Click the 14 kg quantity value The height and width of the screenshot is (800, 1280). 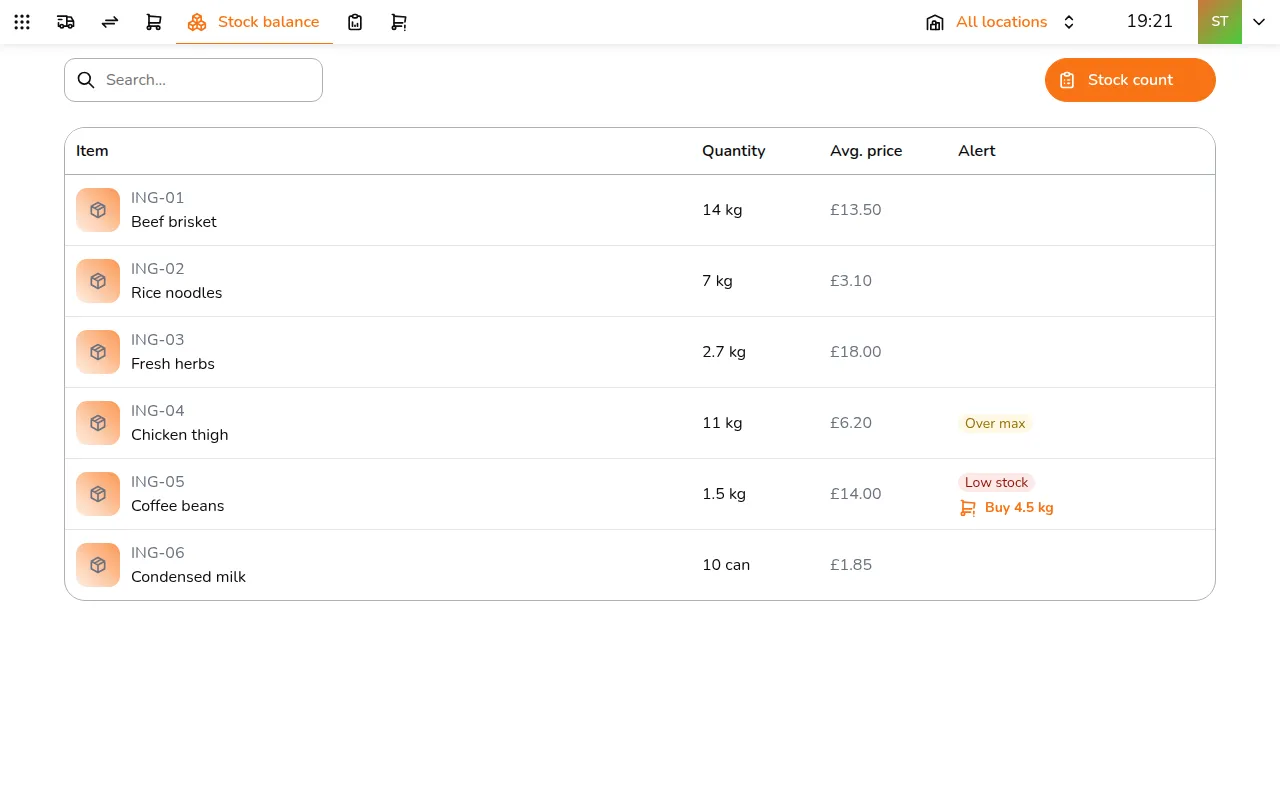[722, 210]
